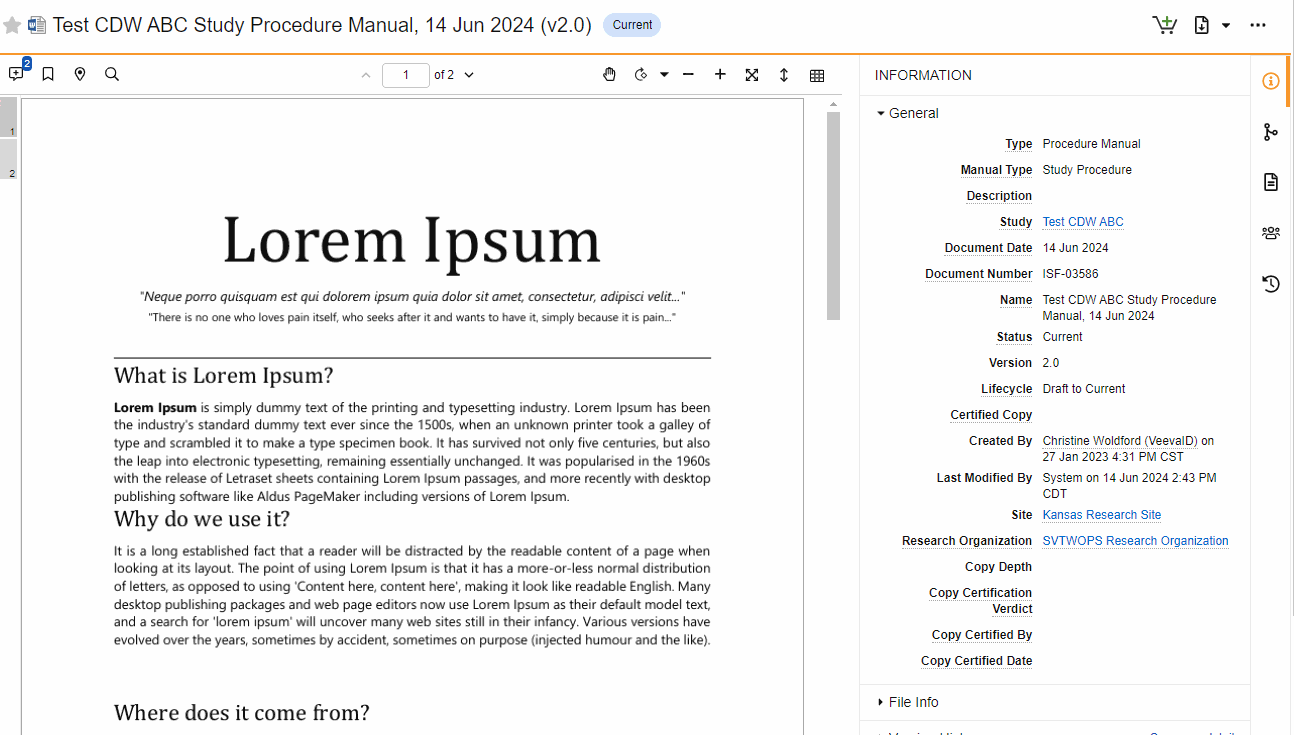The image size is (1294, 735).
Task: Open search in document viewer
Action: pyautogui.click(x=112, y=75)
